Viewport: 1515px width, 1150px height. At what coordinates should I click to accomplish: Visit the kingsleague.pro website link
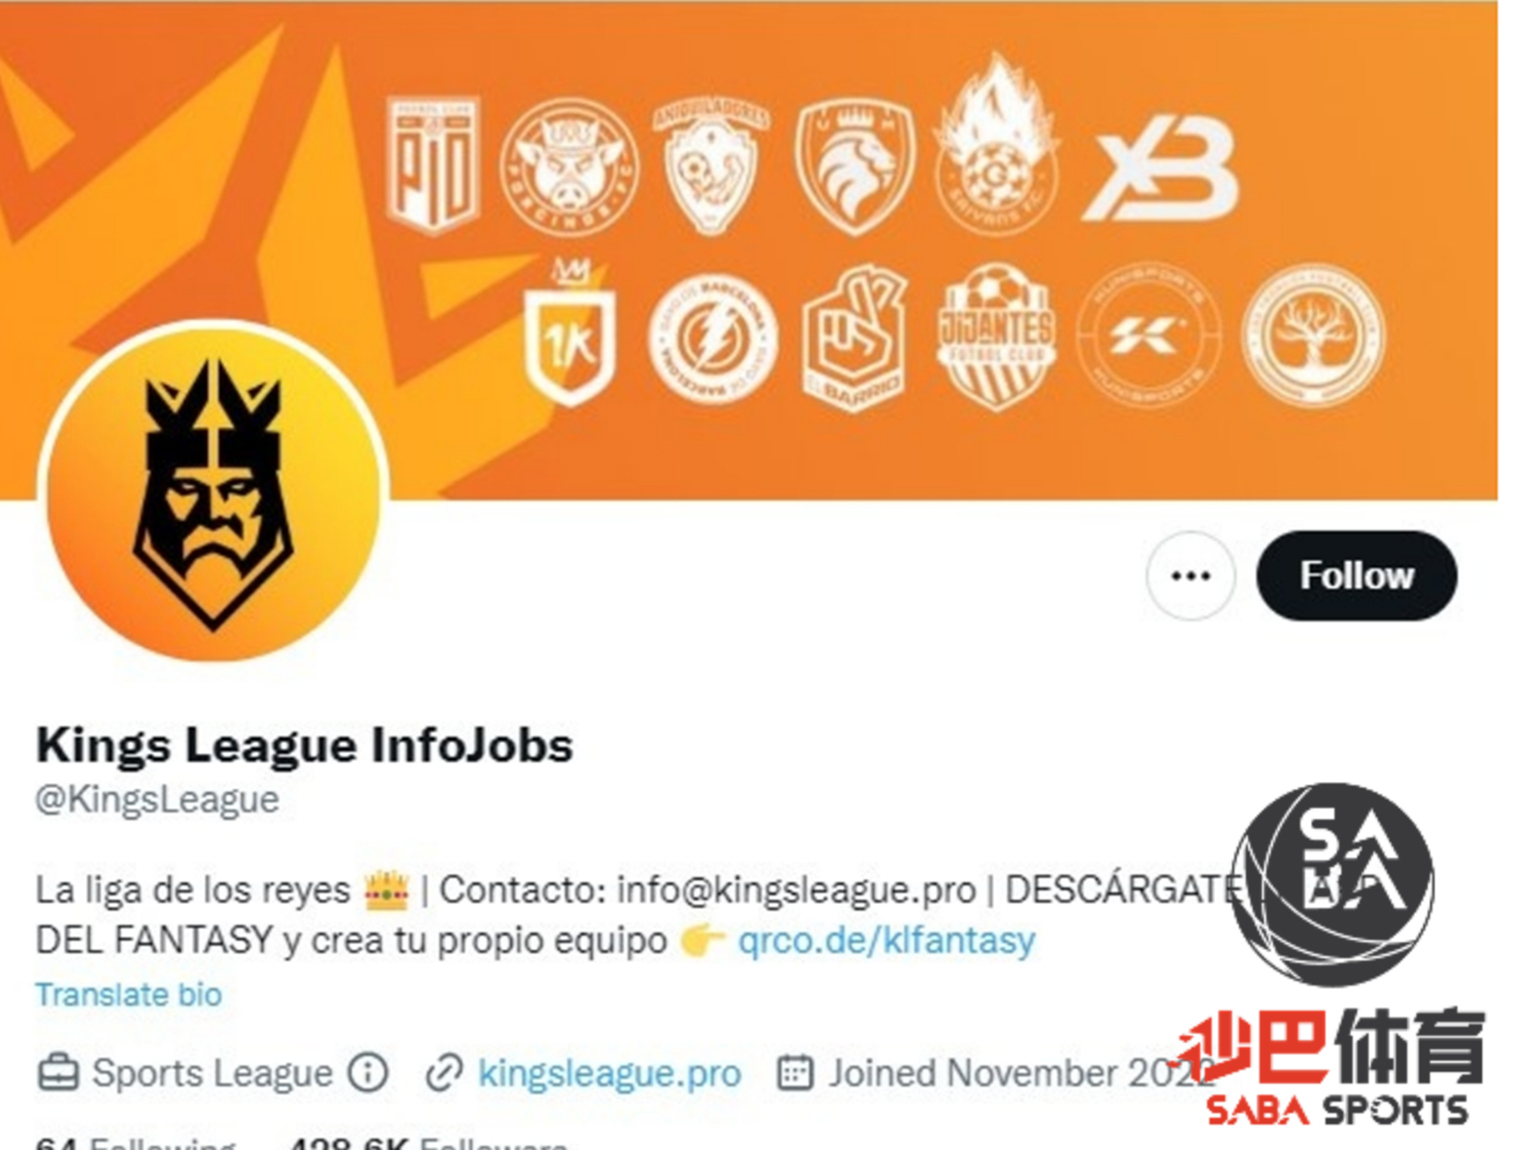pyautogui.click(x=609, y=1073)
